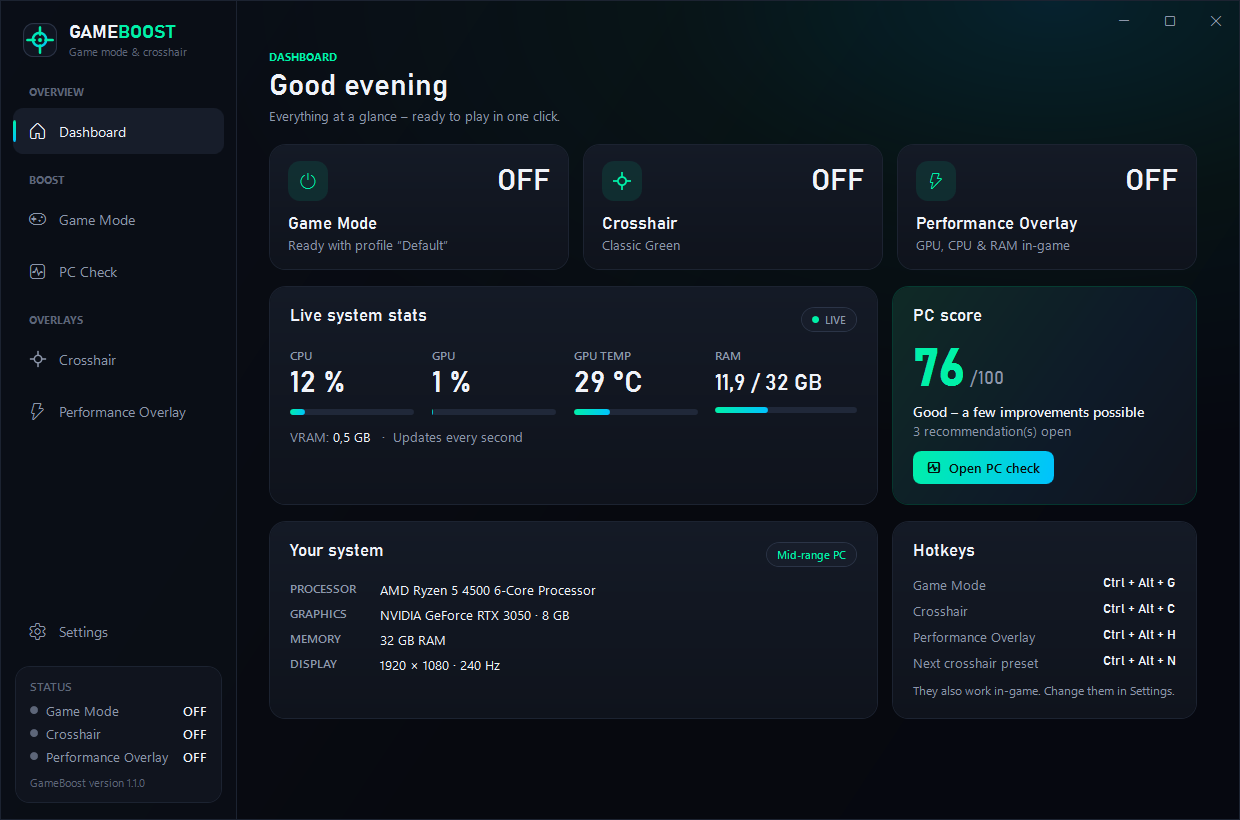Viewport: 1240px width, 820px height.
Task: Click "Ready with profile "Default"" text
Action: pos(368,245)
